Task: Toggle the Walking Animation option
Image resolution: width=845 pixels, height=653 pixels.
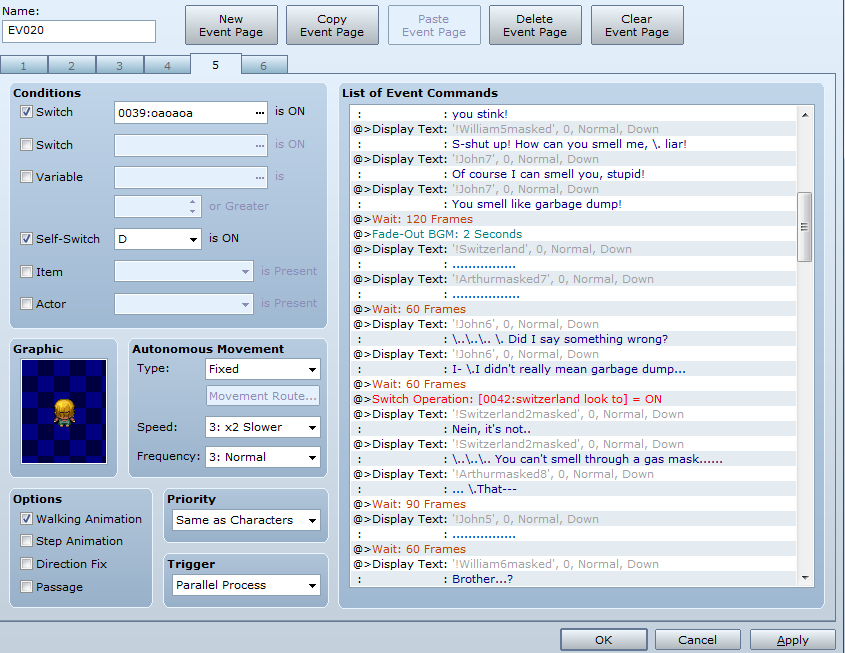Action: (27, 519)
